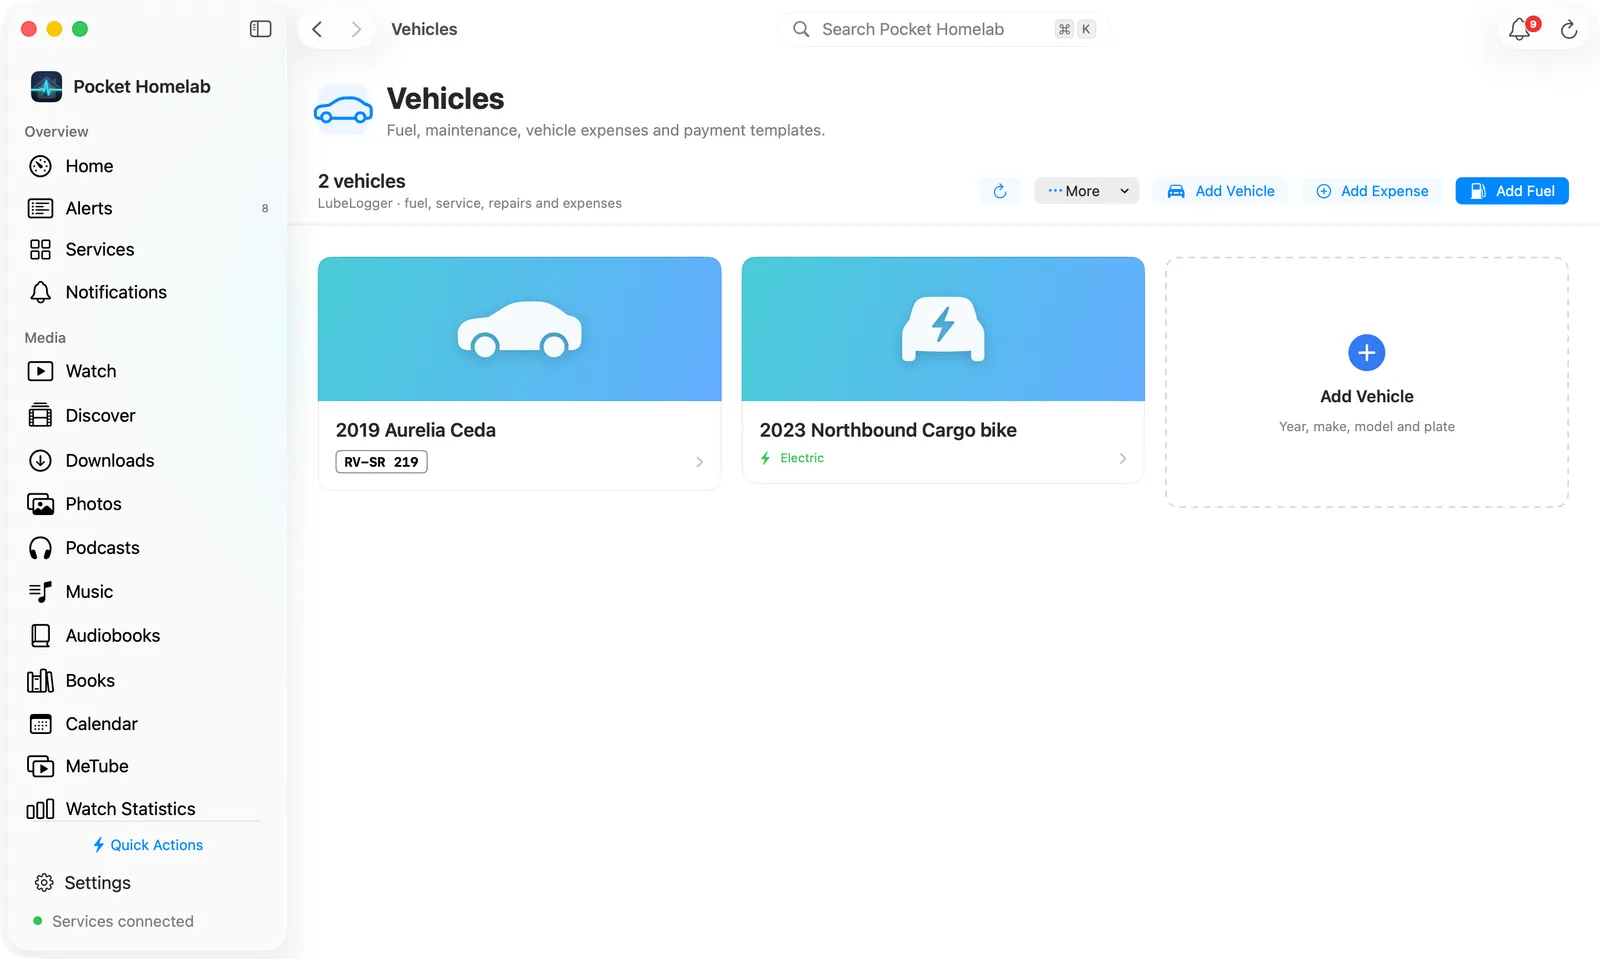Image resolution: width=1600 pixels, height=959 pixels.
Task: Click the search magnifier icon
Action: click(x=801, y=29)
